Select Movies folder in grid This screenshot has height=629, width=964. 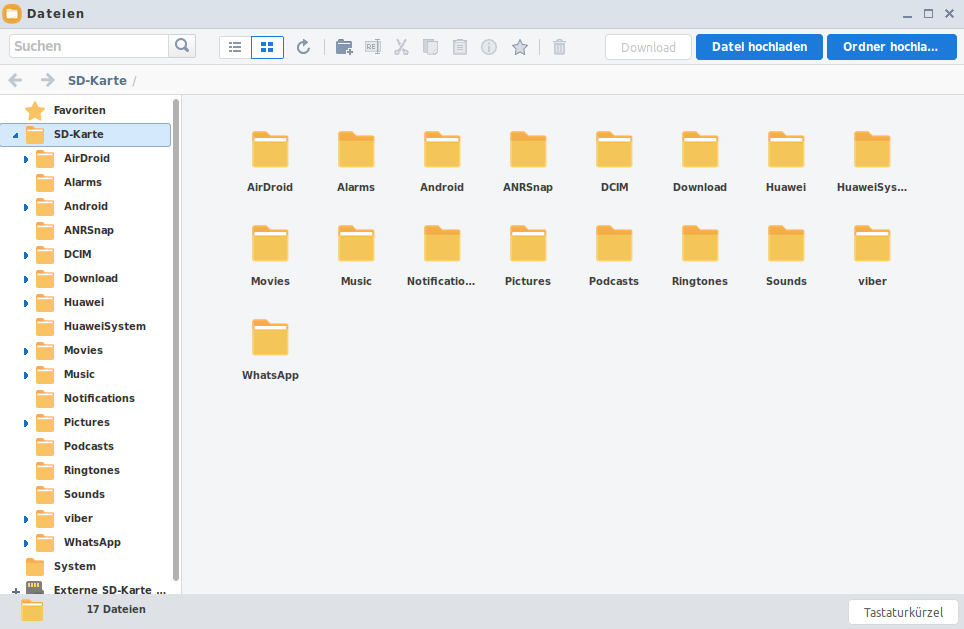coord(270,255)
